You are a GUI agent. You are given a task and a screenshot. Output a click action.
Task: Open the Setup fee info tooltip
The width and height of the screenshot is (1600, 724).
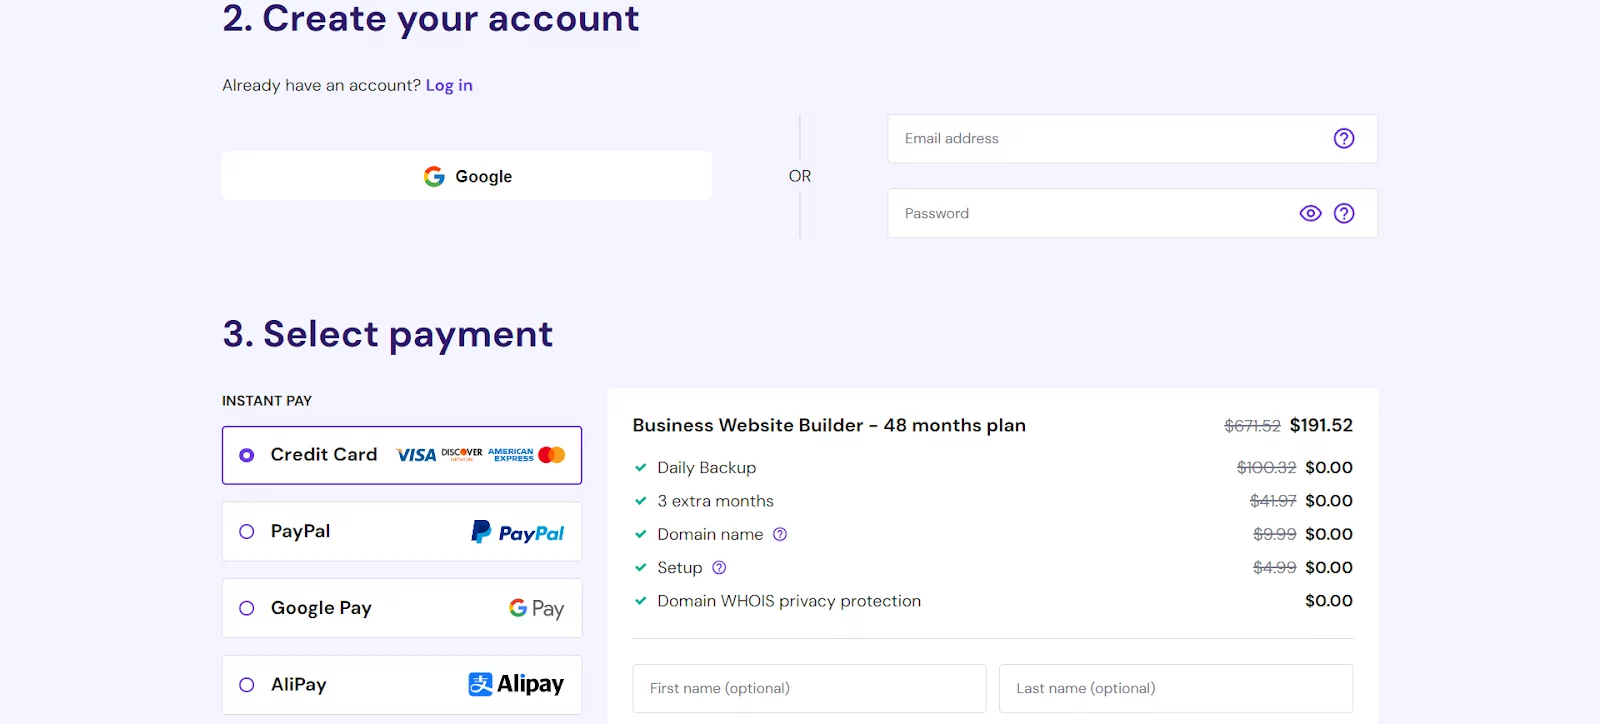pos(719,567)
